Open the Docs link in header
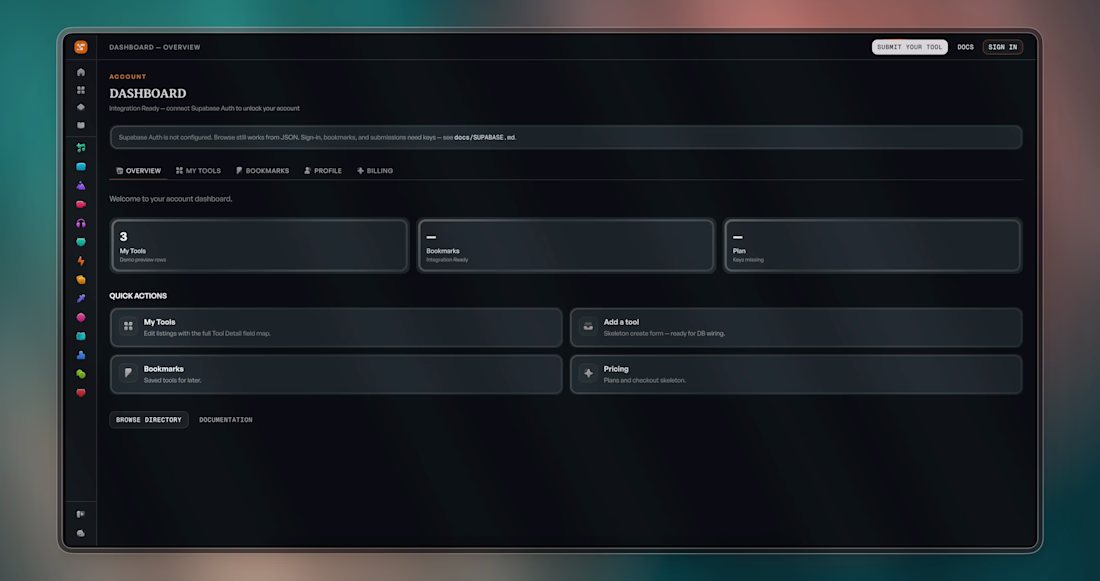Screen dimensions: 1100x581 coord(965,47)
